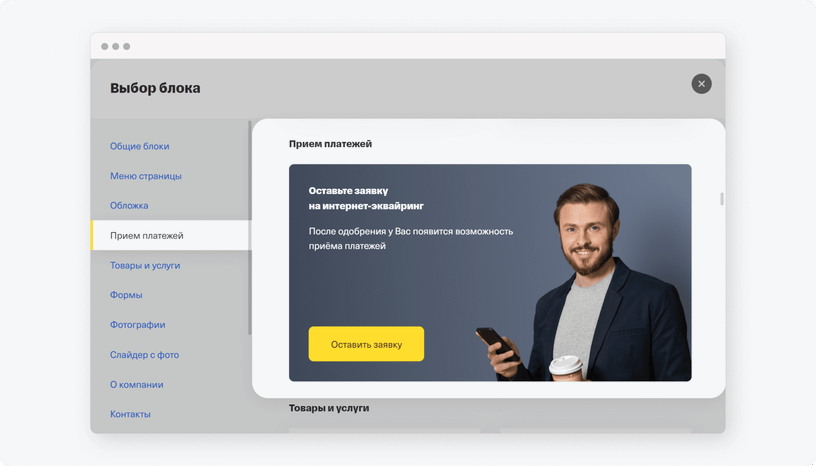Click the Товары и услуги section heading
816x466 pixels.
[x=329, y=408]
